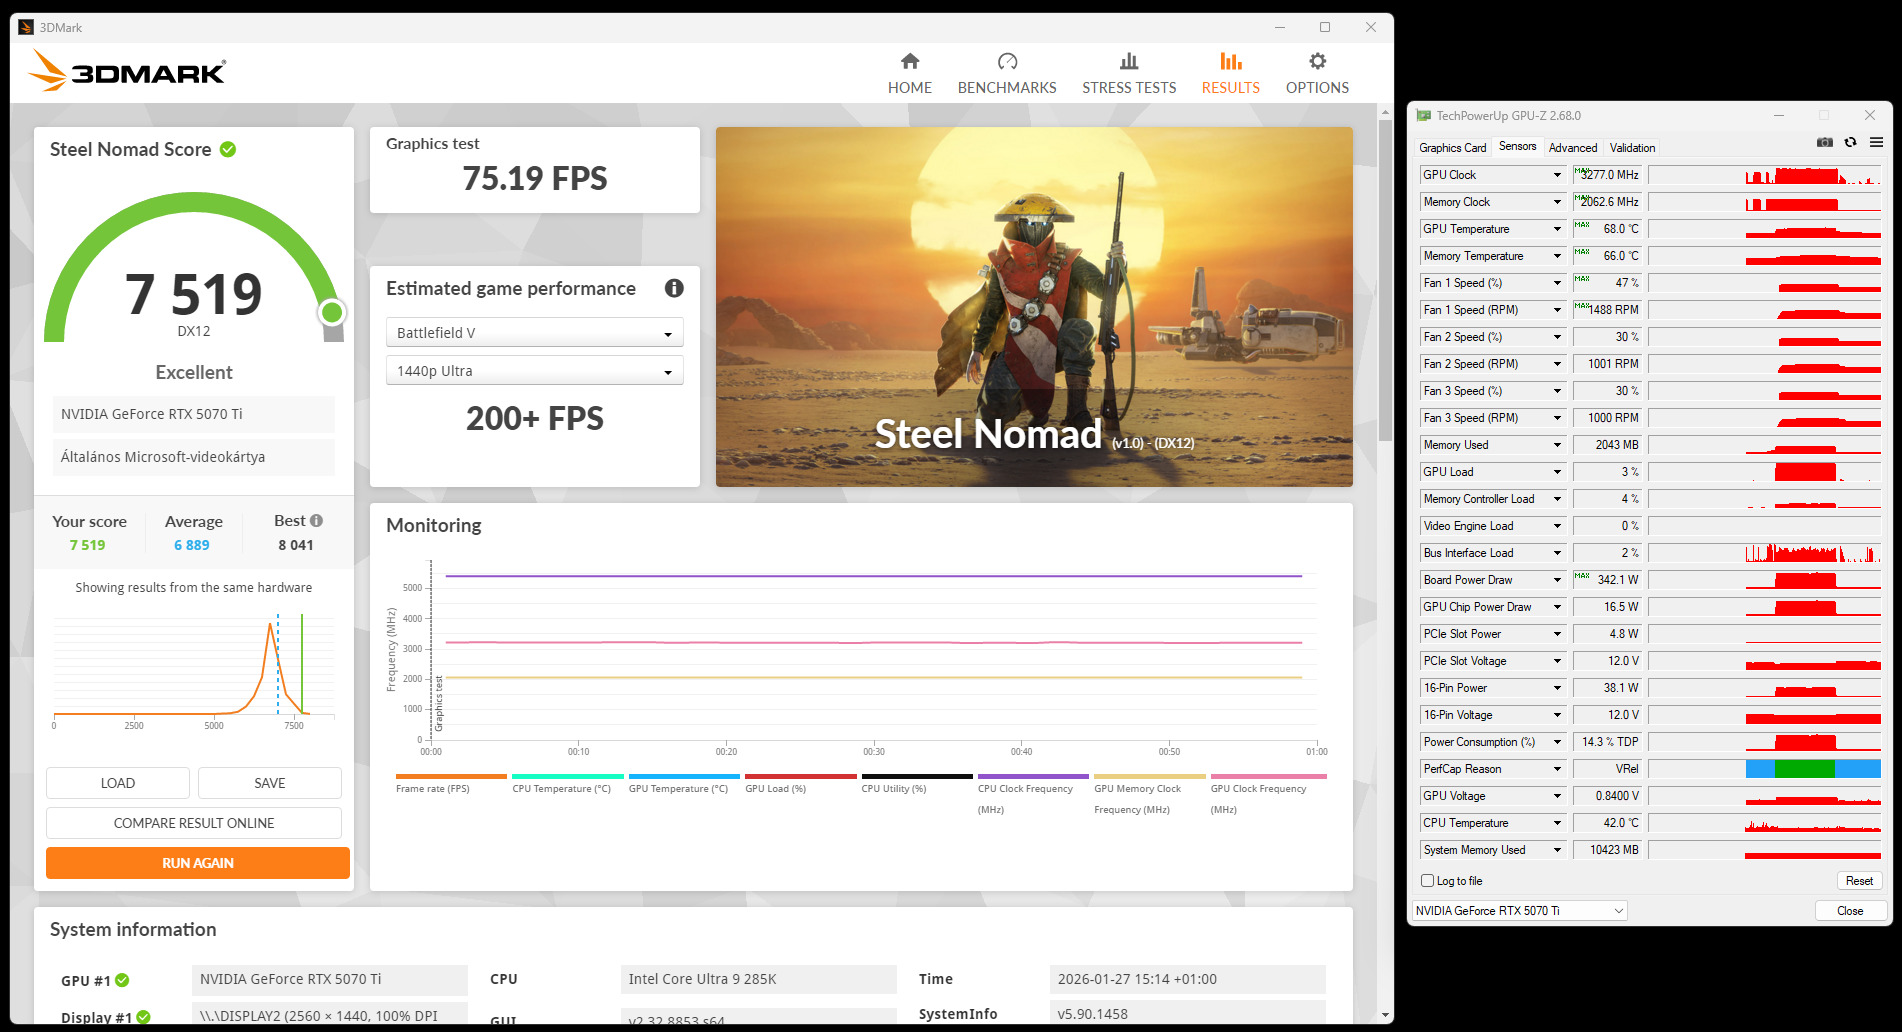The width and height of the screenshot is (1902, 1032).
Task: Click the score gauge end marker
Action: click(x=332, y=312)
